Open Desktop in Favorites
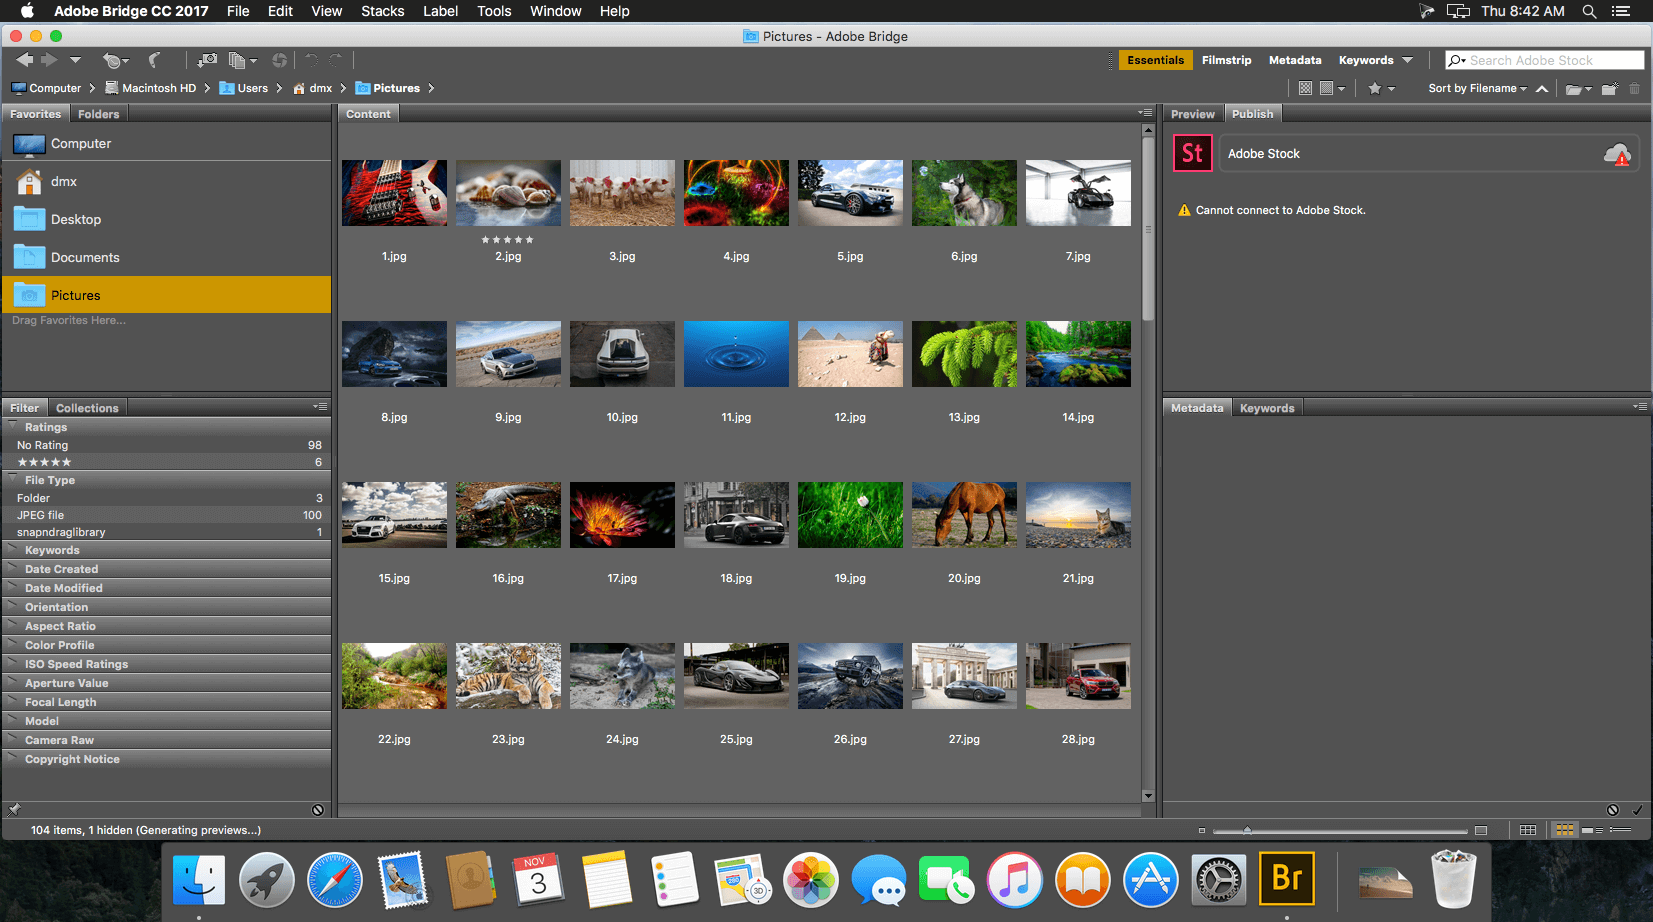1653x922 pixels. 76,220
